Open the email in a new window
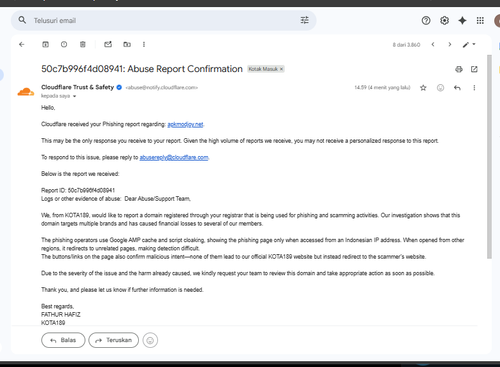 click(474, 69)
